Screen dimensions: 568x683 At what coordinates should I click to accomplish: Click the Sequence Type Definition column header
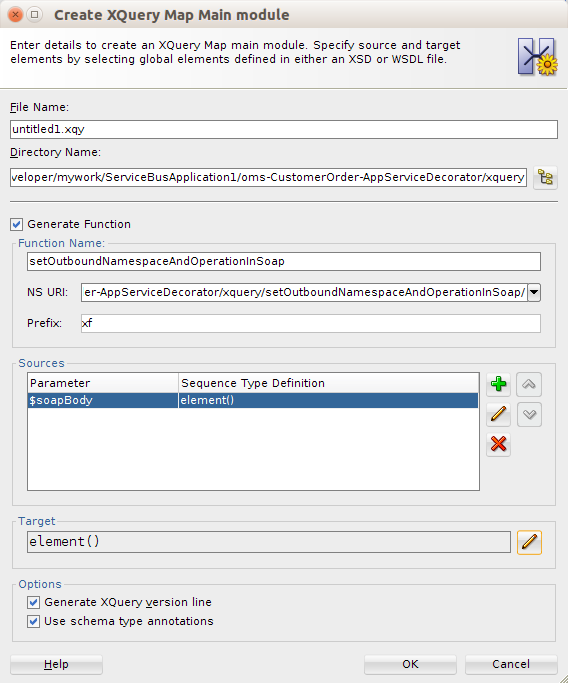pos(328,383)
